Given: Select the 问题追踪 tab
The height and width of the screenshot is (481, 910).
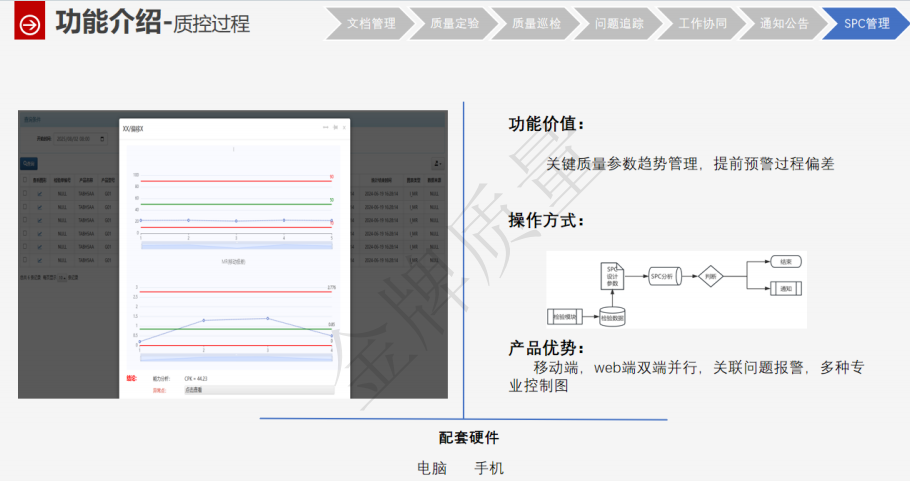Looking at the screenshot, I should tap(619, 24).
